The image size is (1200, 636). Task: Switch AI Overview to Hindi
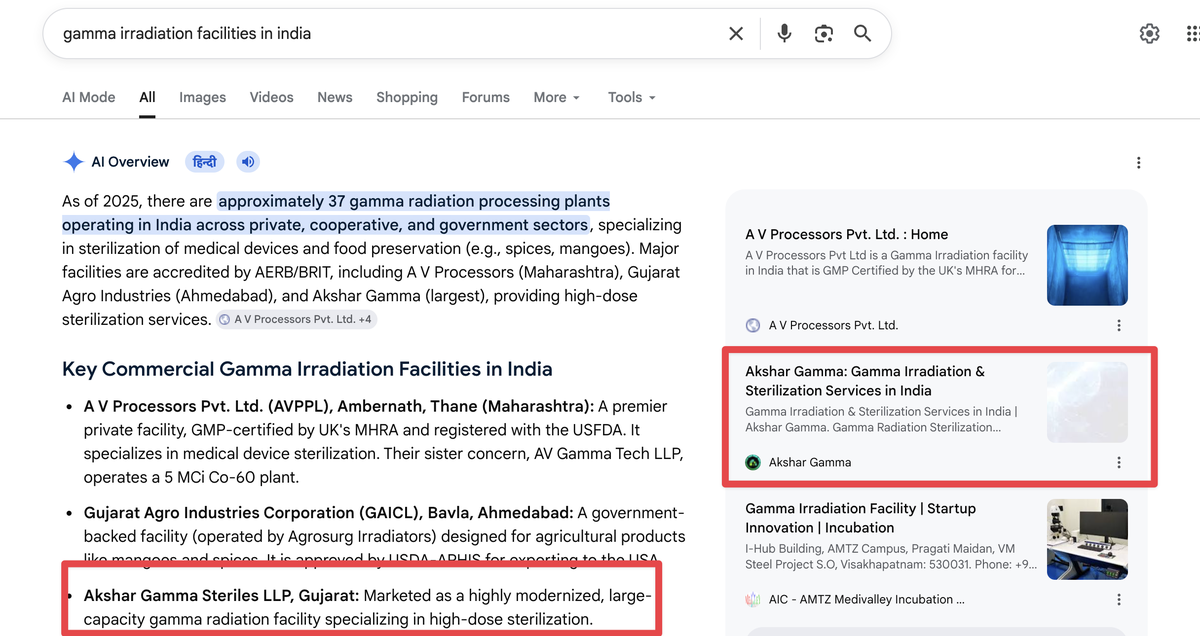204,162
